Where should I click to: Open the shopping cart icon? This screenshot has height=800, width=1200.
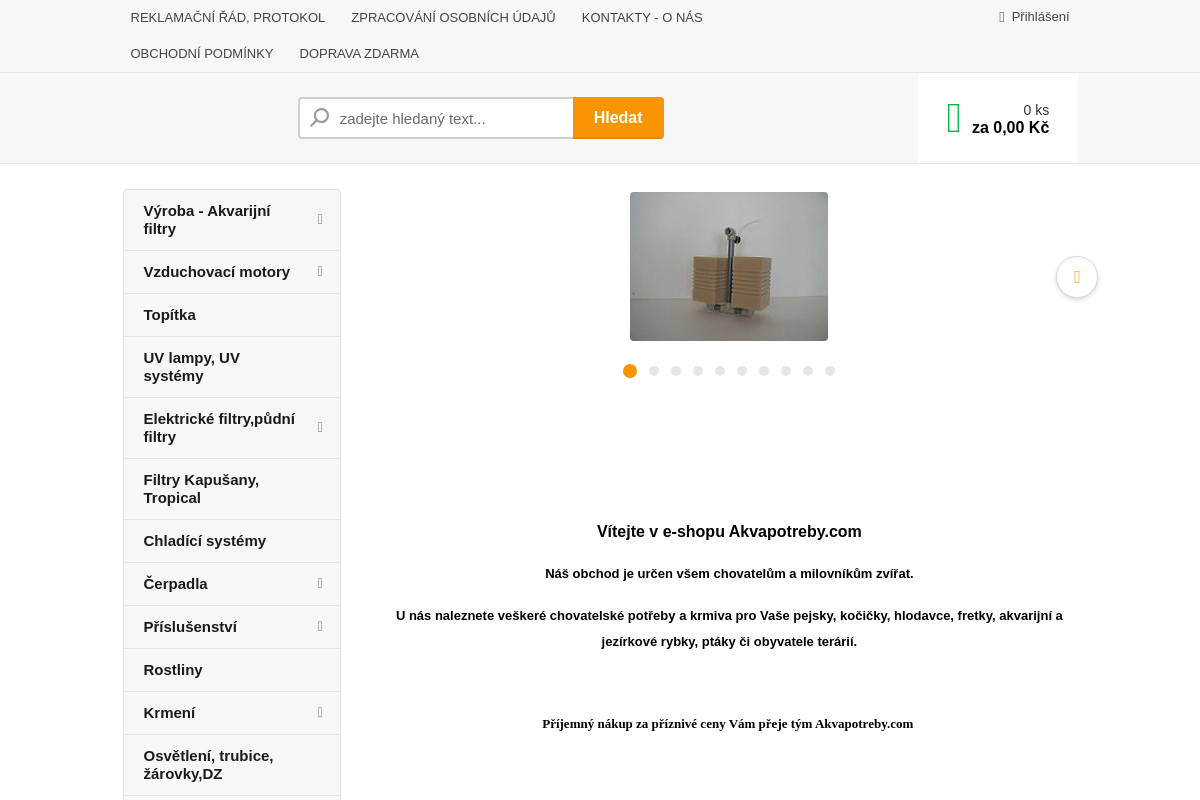tap(953, 118)
